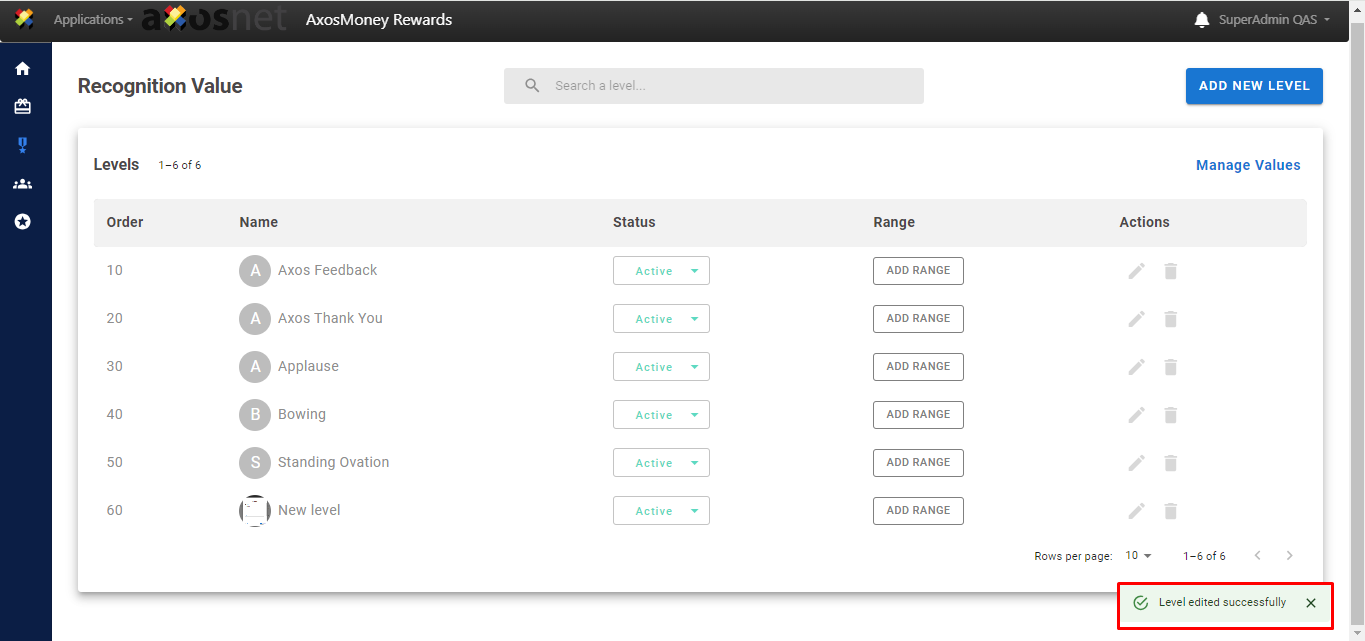
Task: Focus the Search a level field
Action: 713,86
